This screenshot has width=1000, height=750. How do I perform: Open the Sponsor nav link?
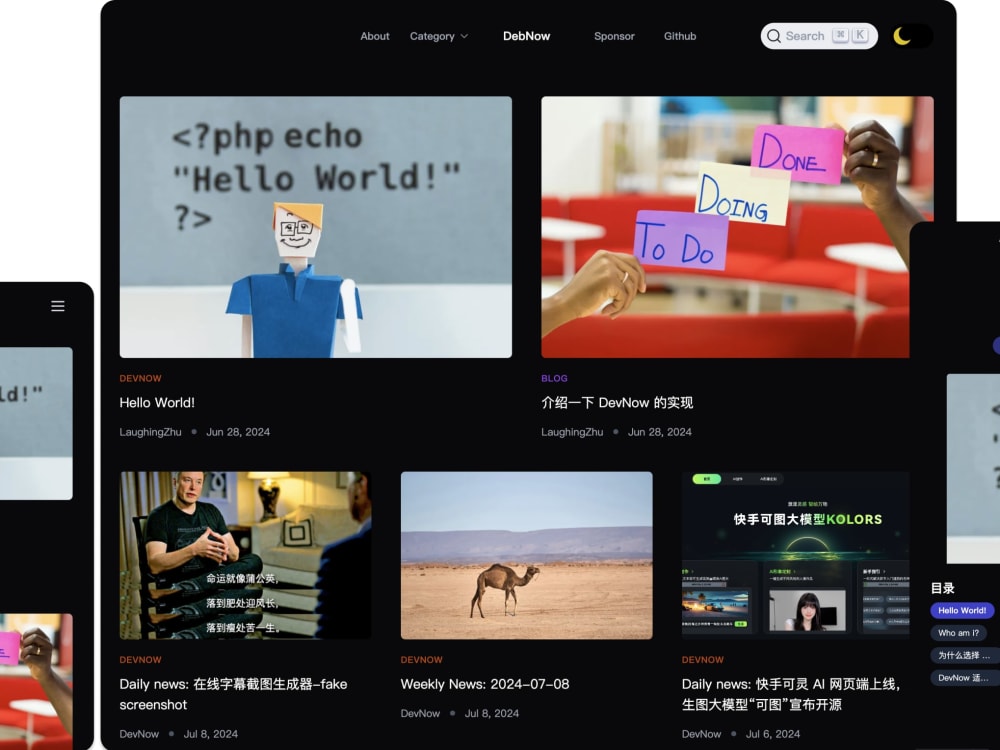click(x=614, y=36)
